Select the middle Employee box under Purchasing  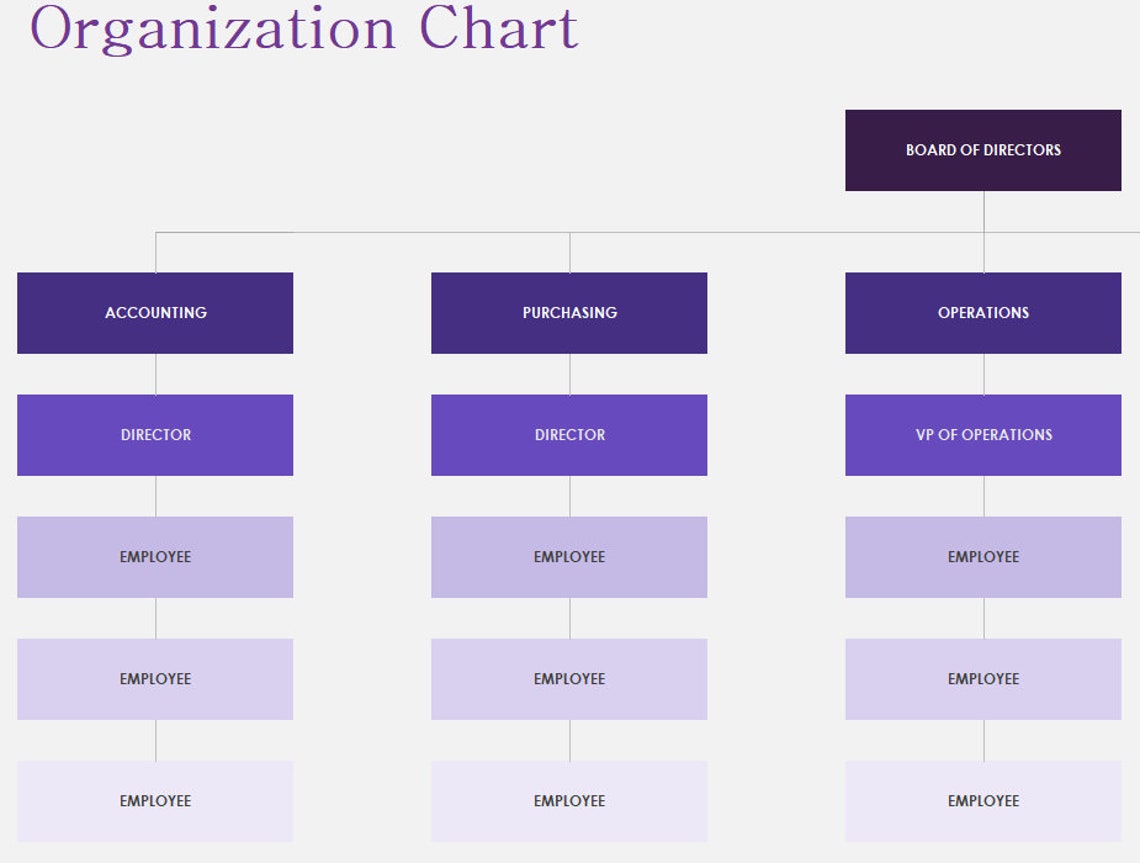569,678
